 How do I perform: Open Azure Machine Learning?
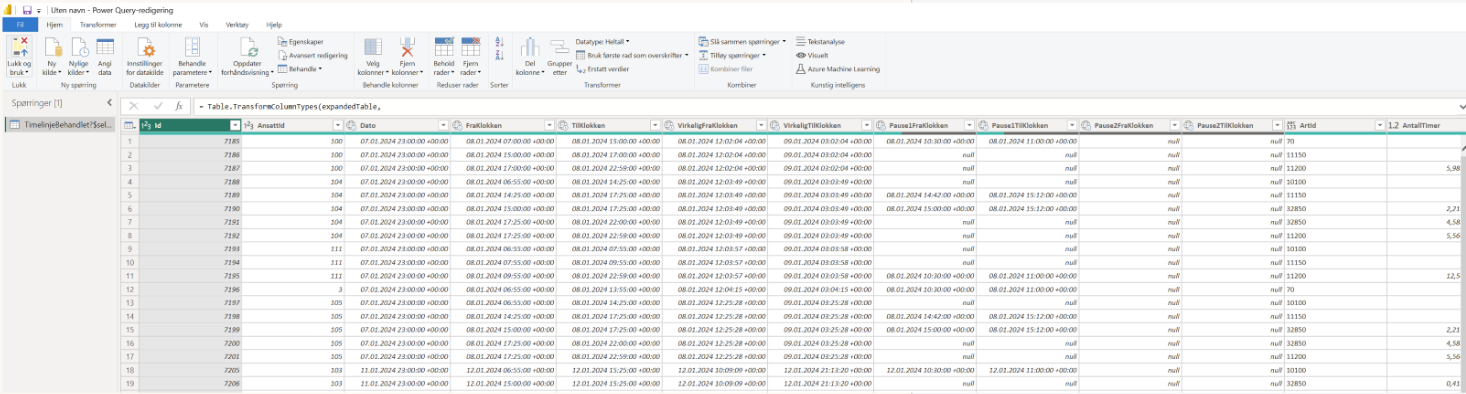pos(837,69)
